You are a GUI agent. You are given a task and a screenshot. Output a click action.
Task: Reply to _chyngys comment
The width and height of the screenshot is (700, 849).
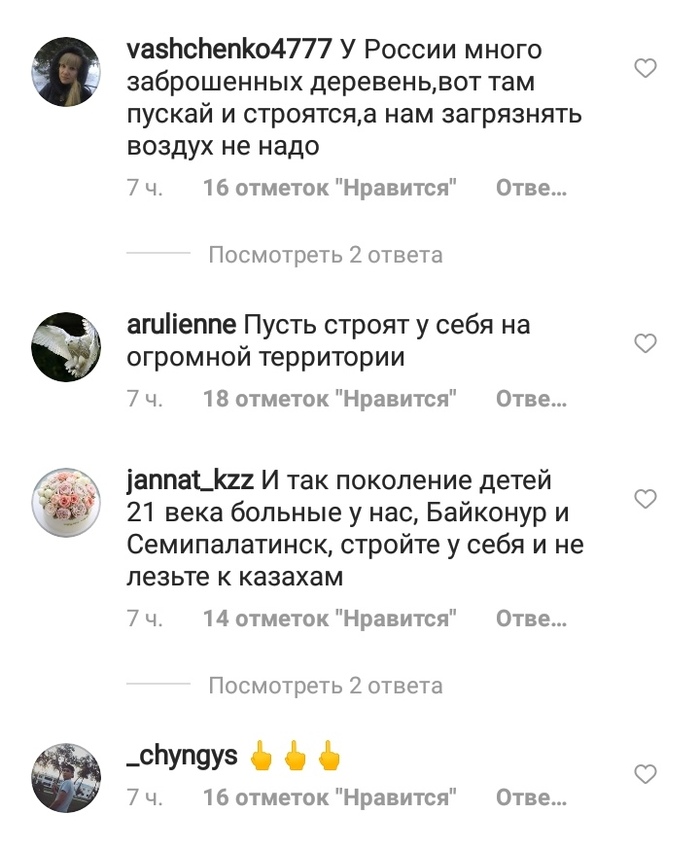pyautogui.click(x=531, y=797)
